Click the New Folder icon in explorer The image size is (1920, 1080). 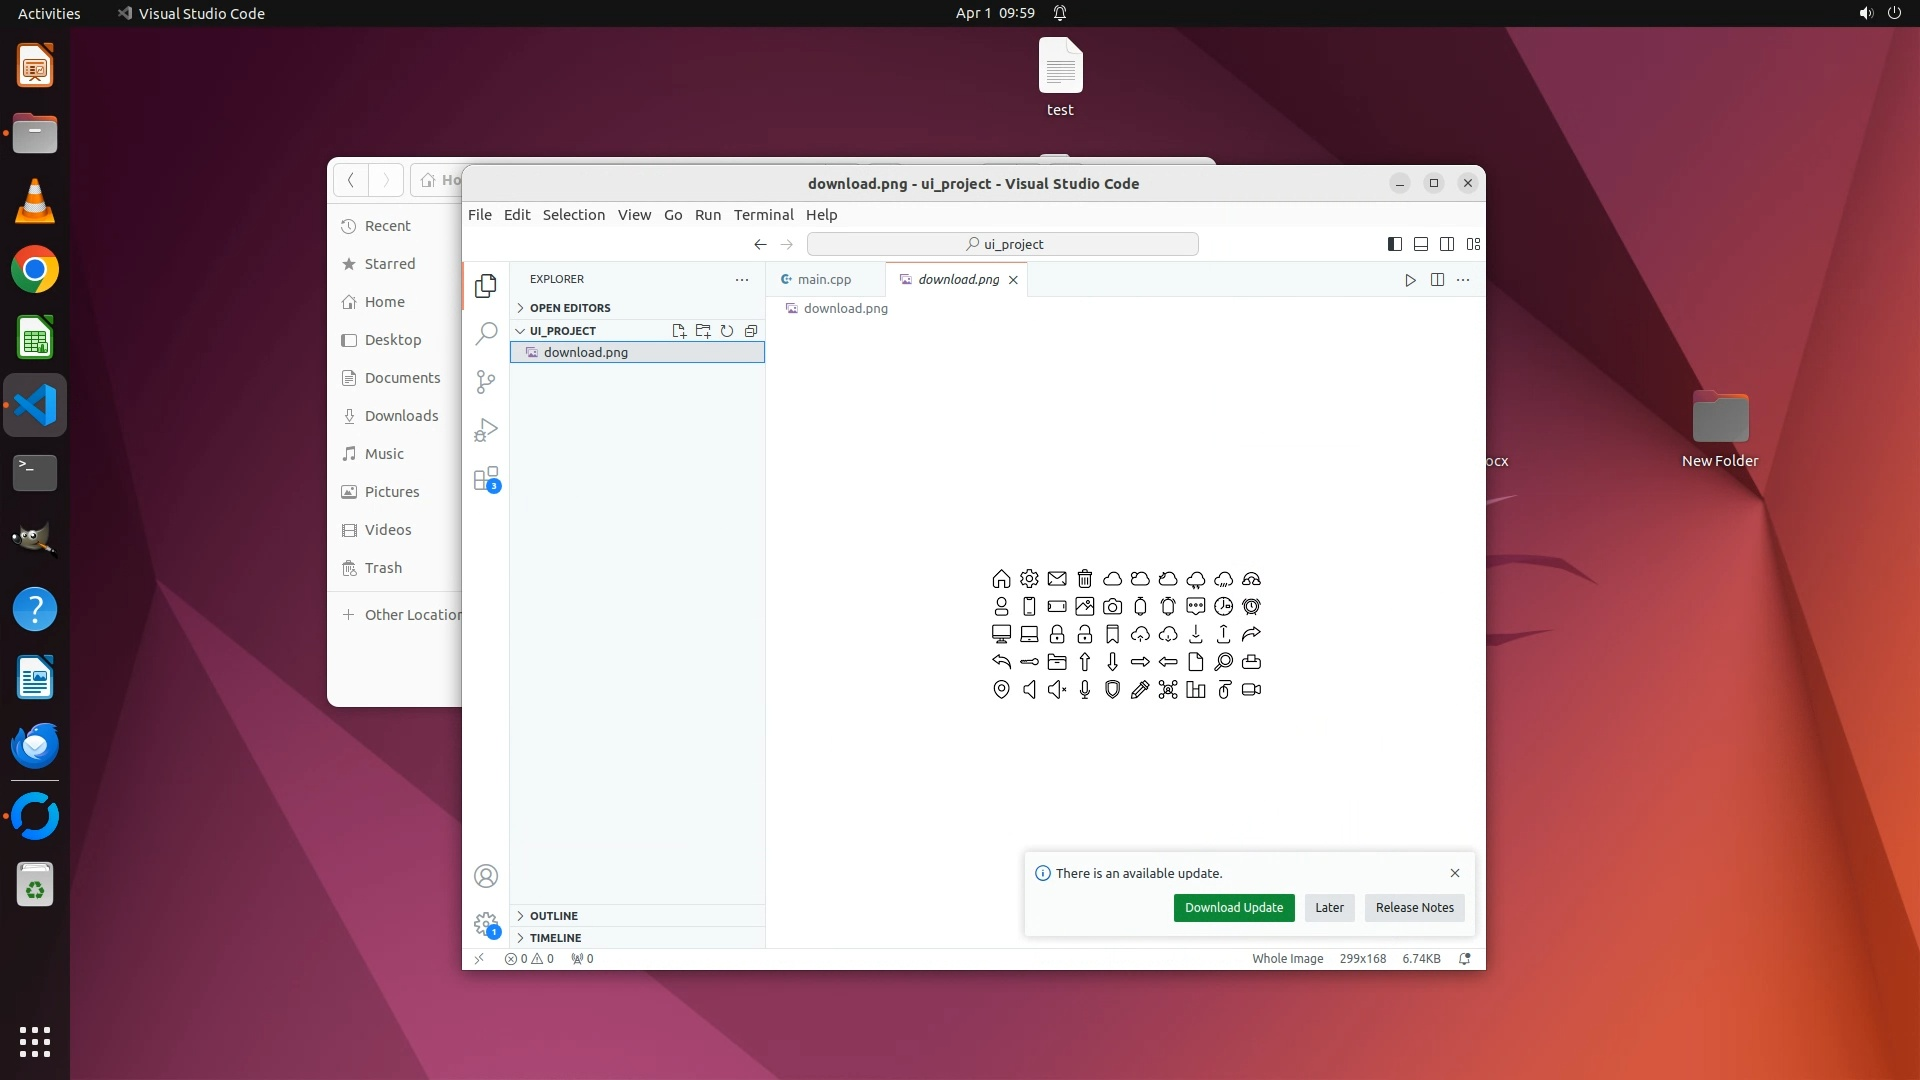703,331
